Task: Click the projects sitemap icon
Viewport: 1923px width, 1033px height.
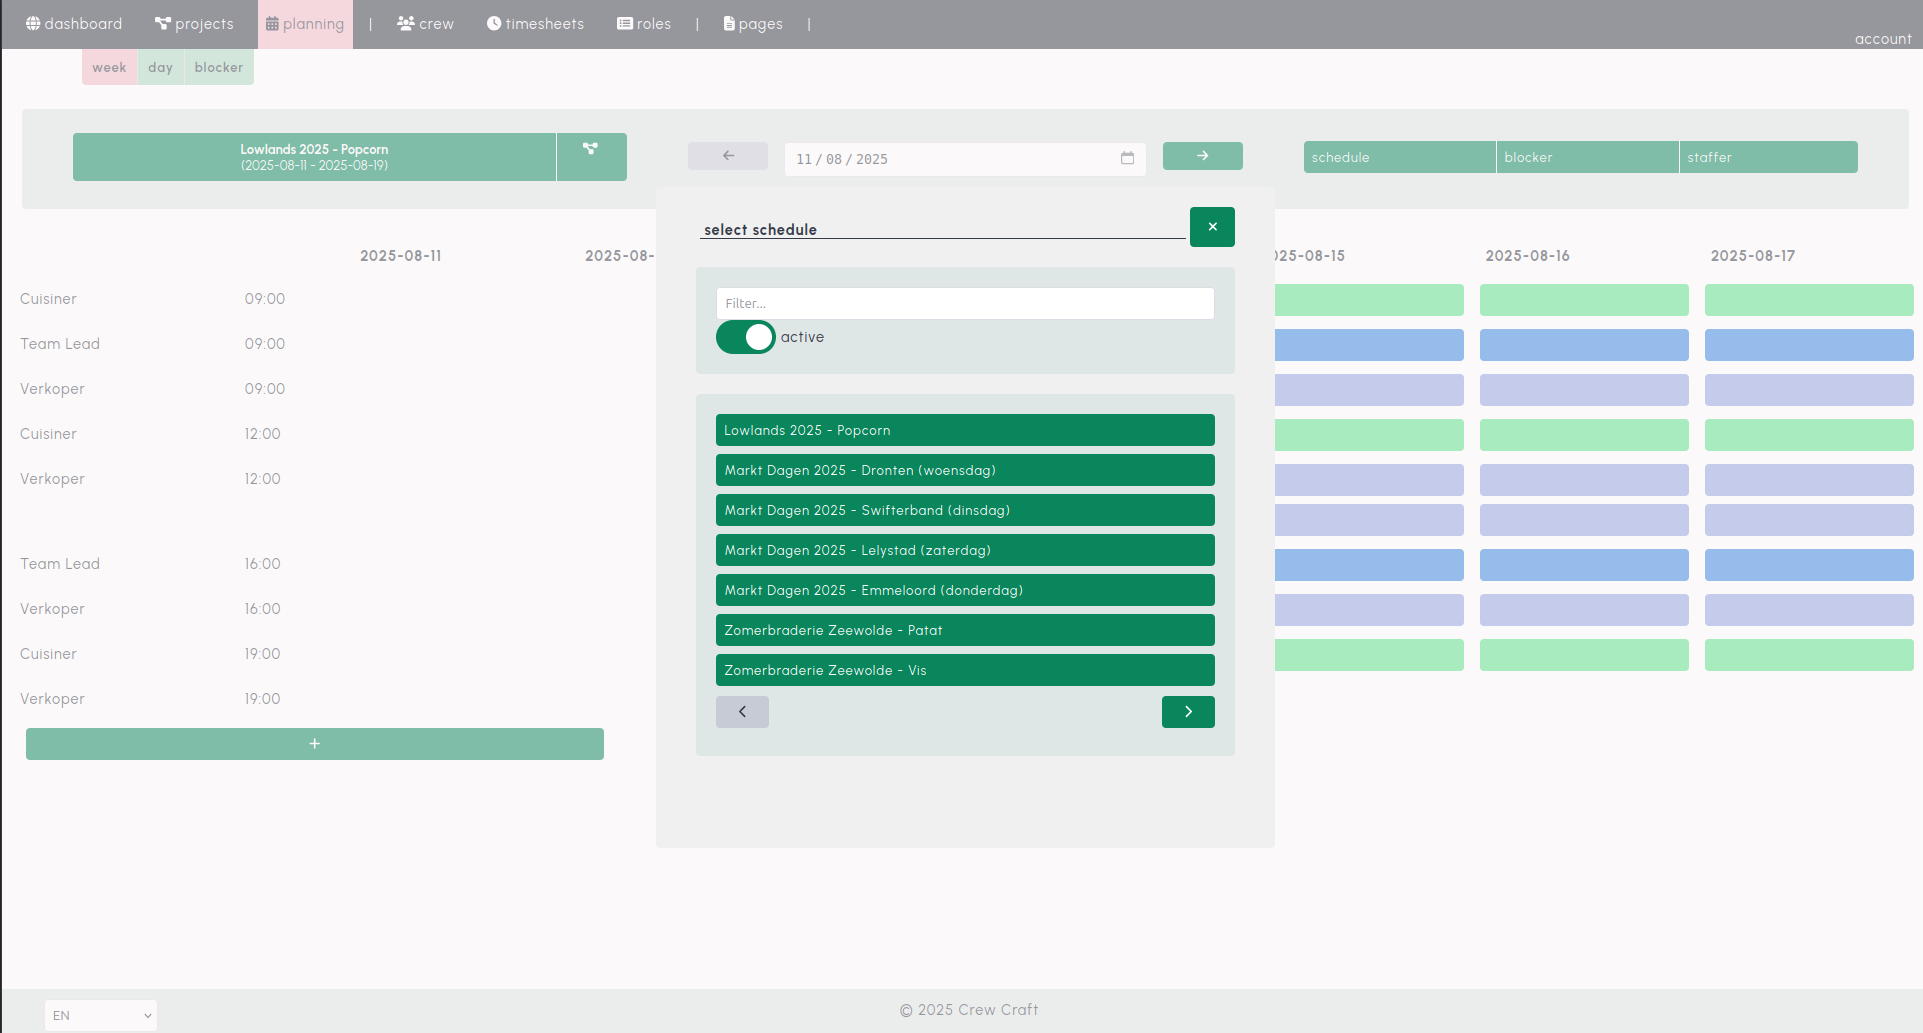Action: (x=161, y=22)
